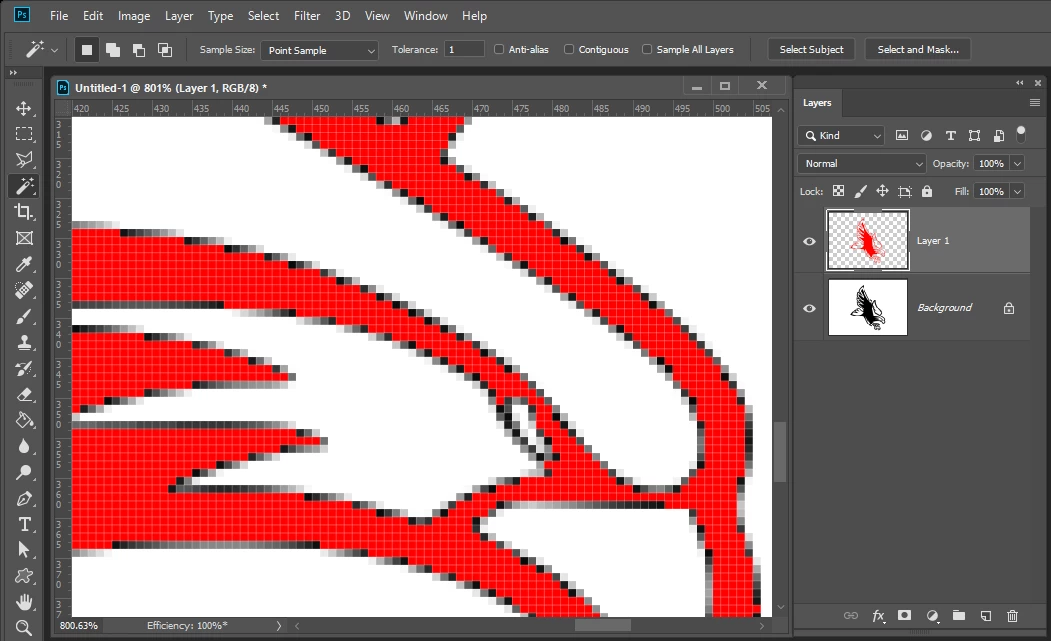The width and height of the screenshot is (1051, 641).
Task: Open the tool preset picker arrow
Action: pos(54,50)
